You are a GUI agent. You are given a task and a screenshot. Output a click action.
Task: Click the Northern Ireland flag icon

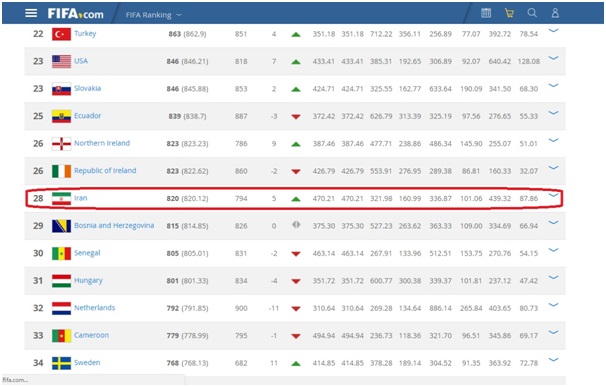pos(61,144)
